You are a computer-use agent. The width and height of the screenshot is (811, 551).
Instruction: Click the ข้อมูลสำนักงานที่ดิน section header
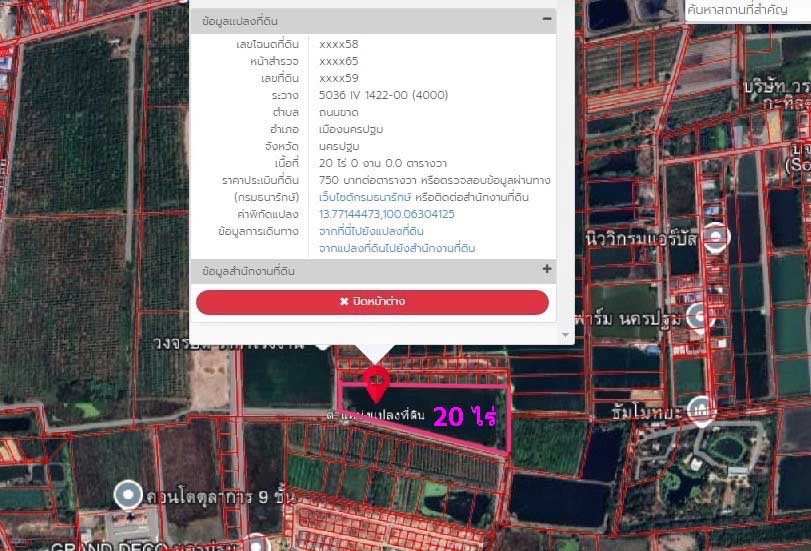pos(373,271)
